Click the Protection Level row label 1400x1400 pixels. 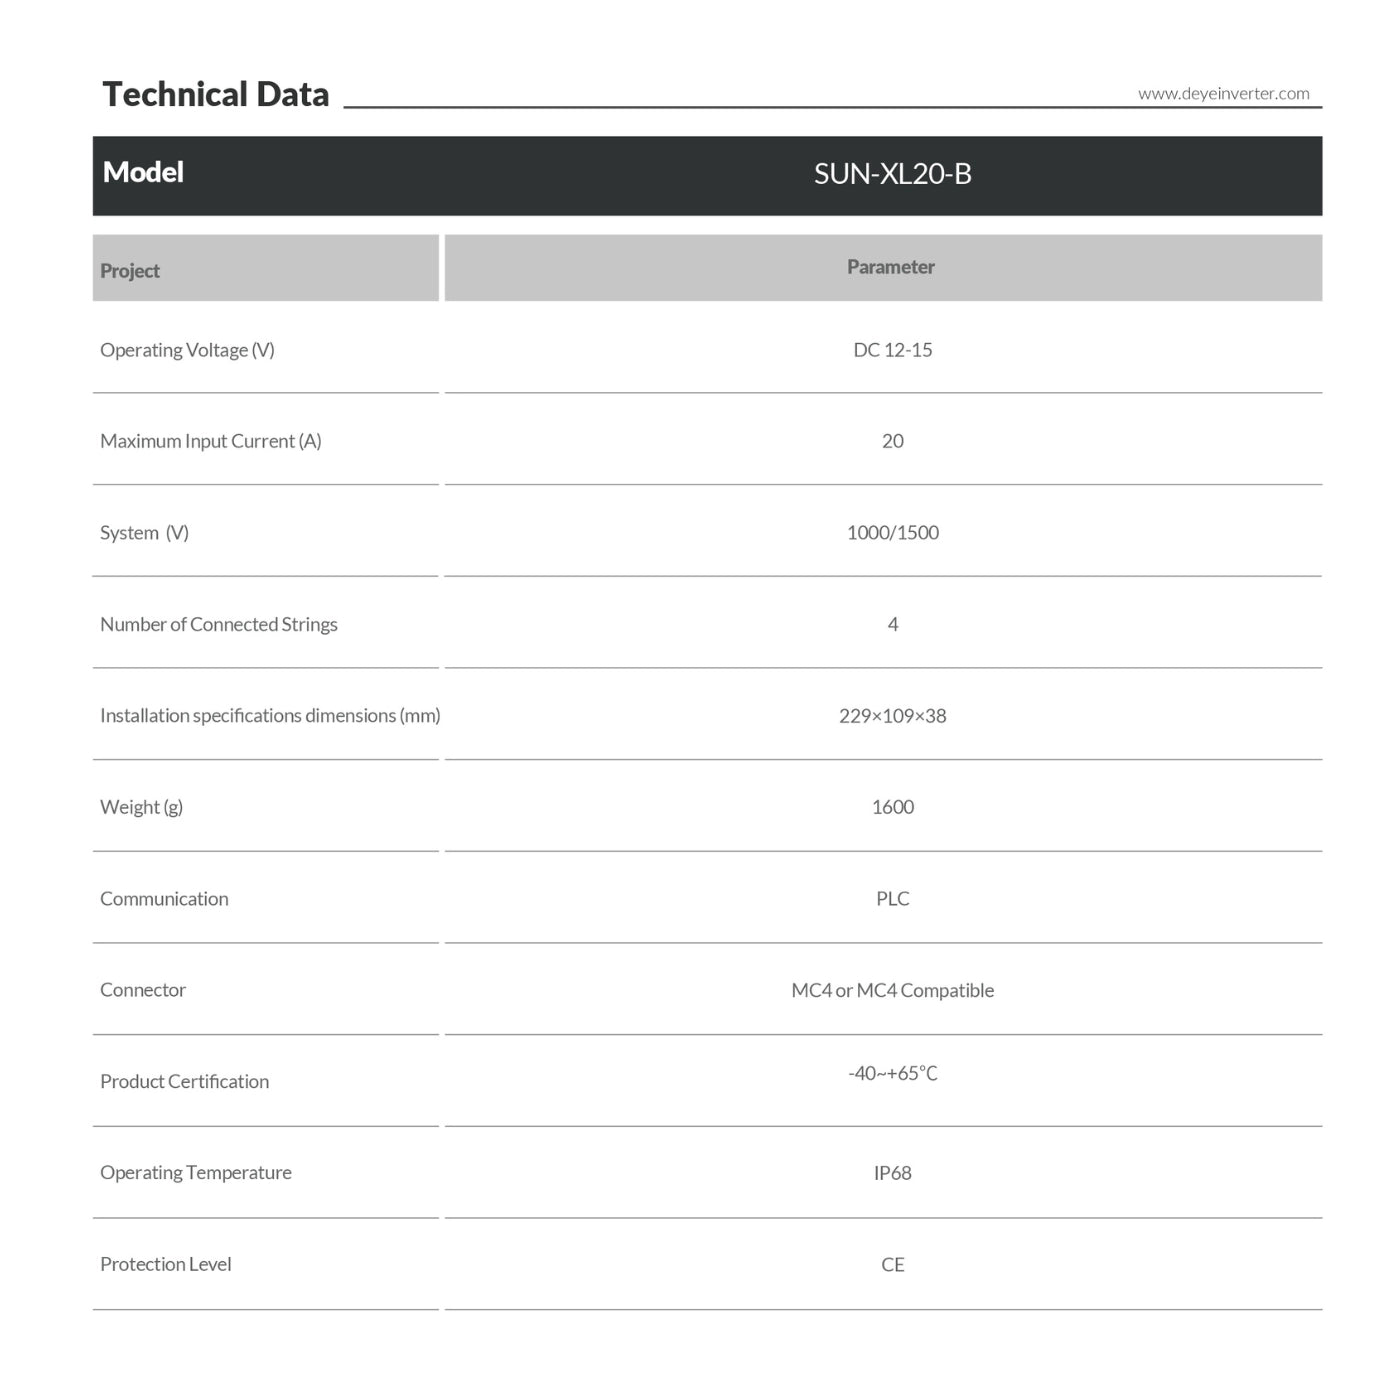pos(166,1264)
